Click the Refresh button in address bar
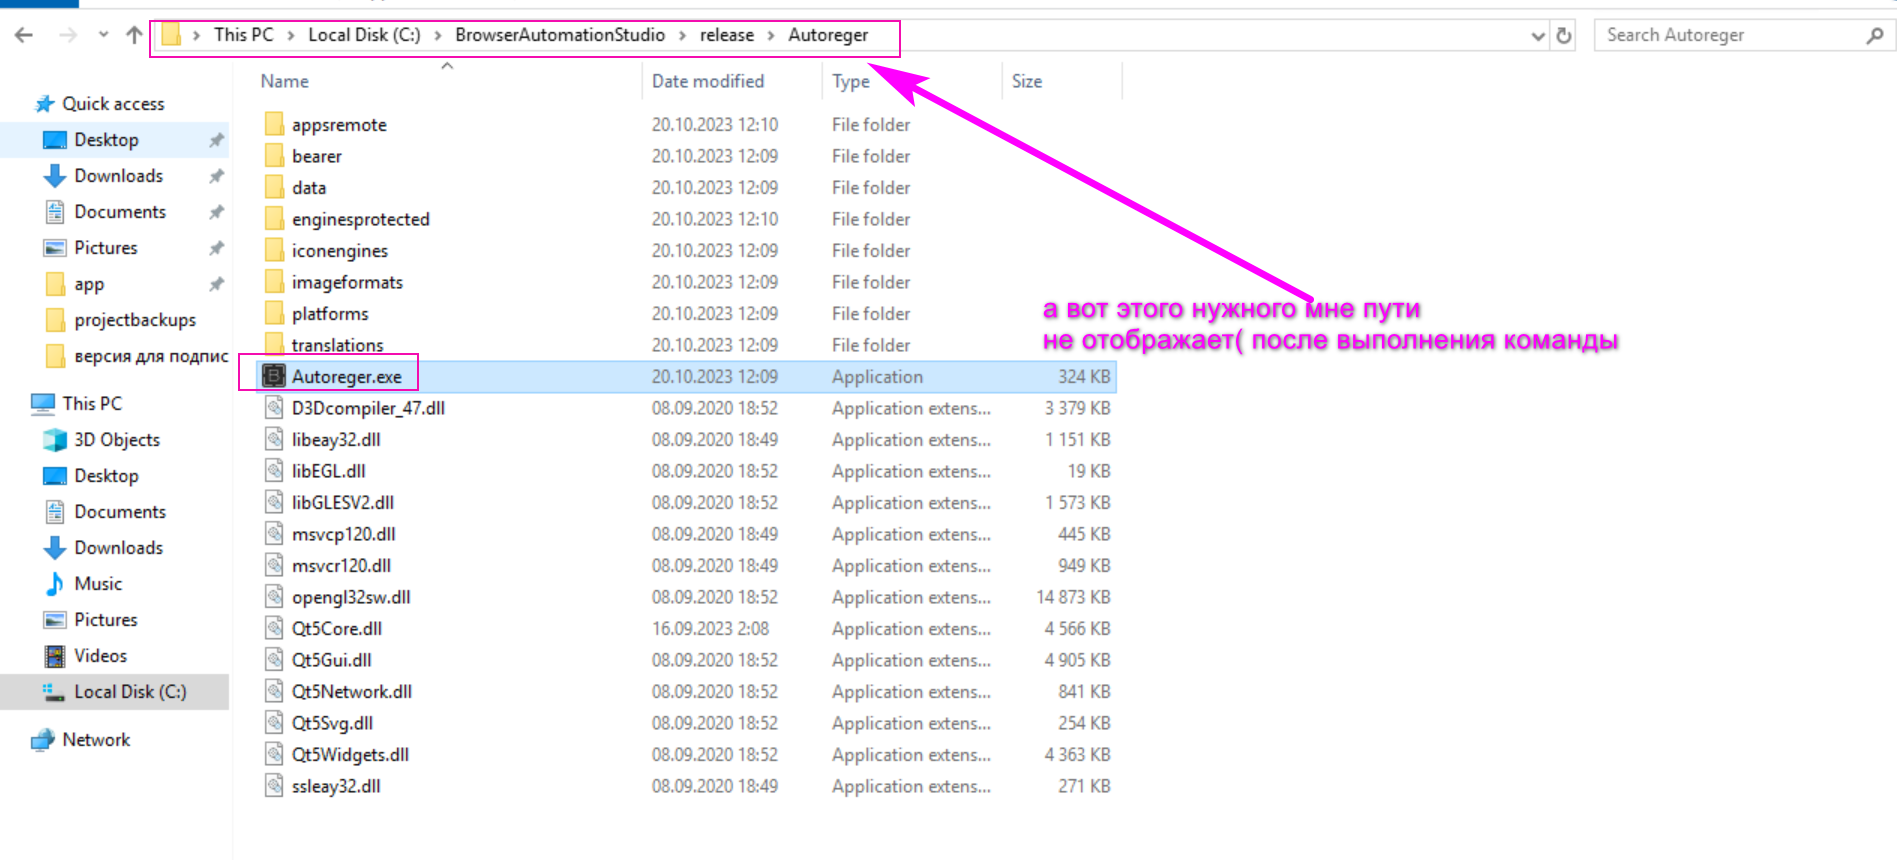The image size is (1897, 860). (1564, 36)
